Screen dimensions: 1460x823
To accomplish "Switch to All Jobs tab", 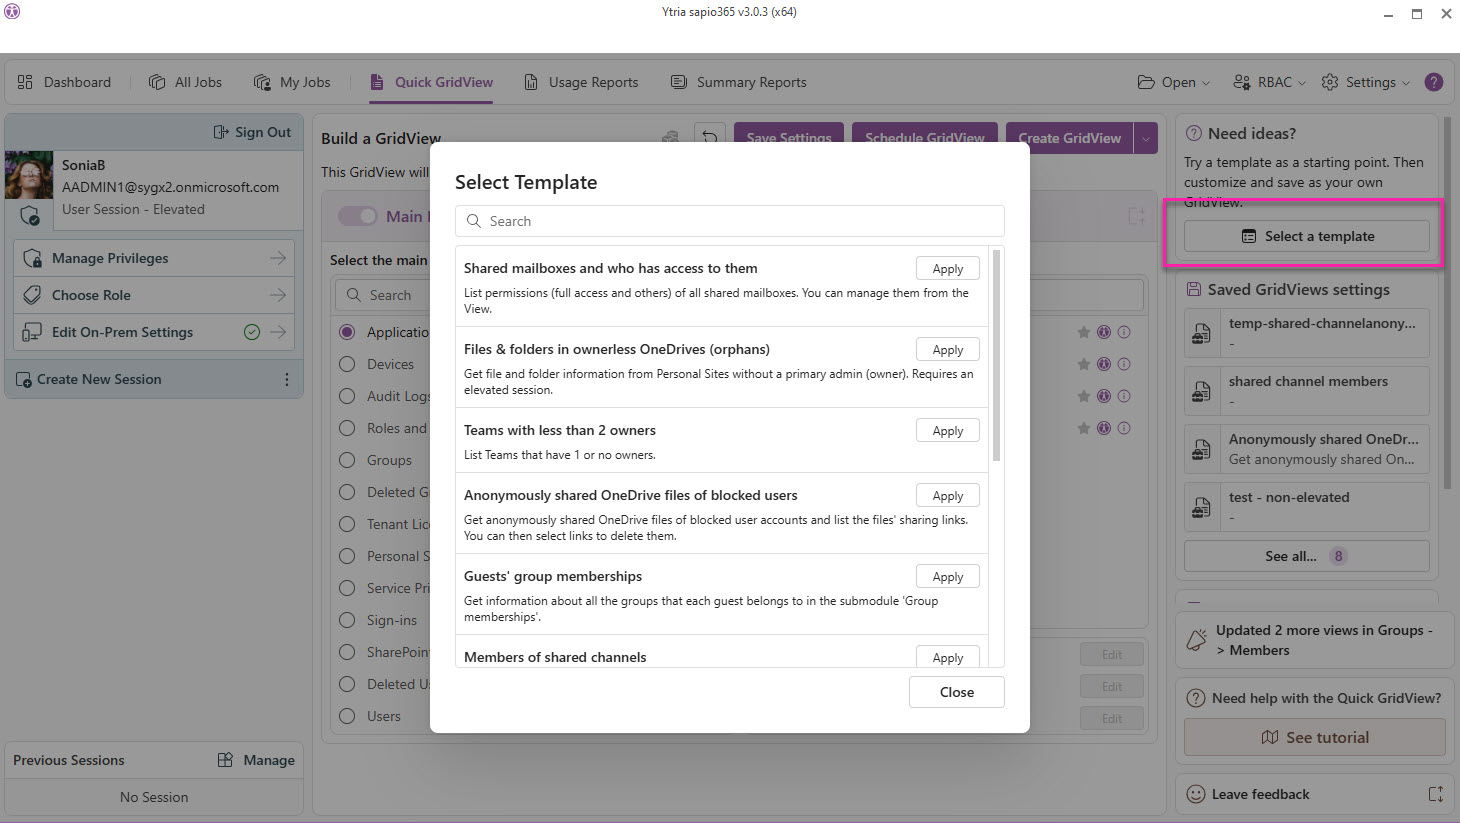I will 186,82.
